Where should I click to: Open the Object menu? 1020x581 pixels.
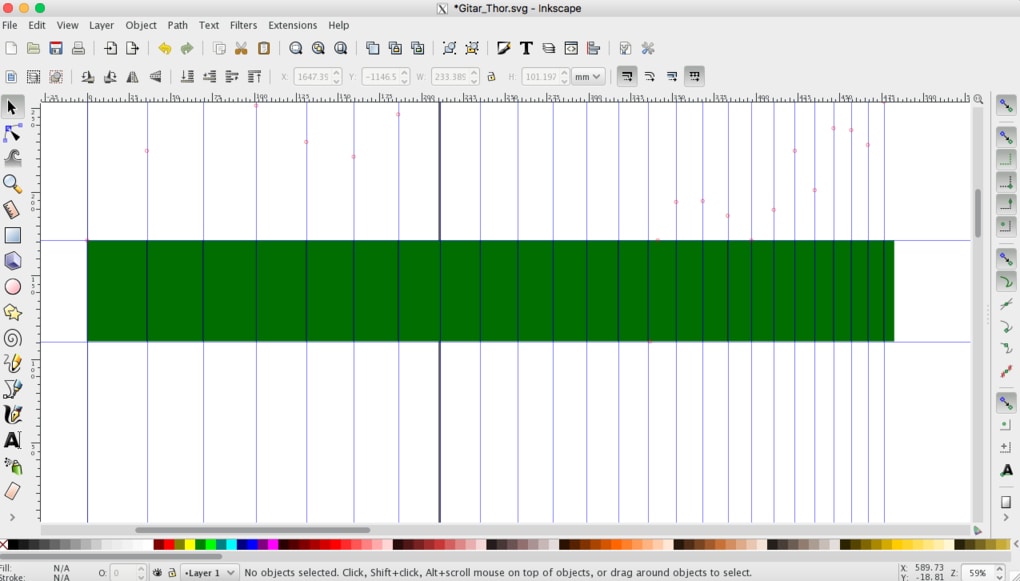[x=141, y=25]
